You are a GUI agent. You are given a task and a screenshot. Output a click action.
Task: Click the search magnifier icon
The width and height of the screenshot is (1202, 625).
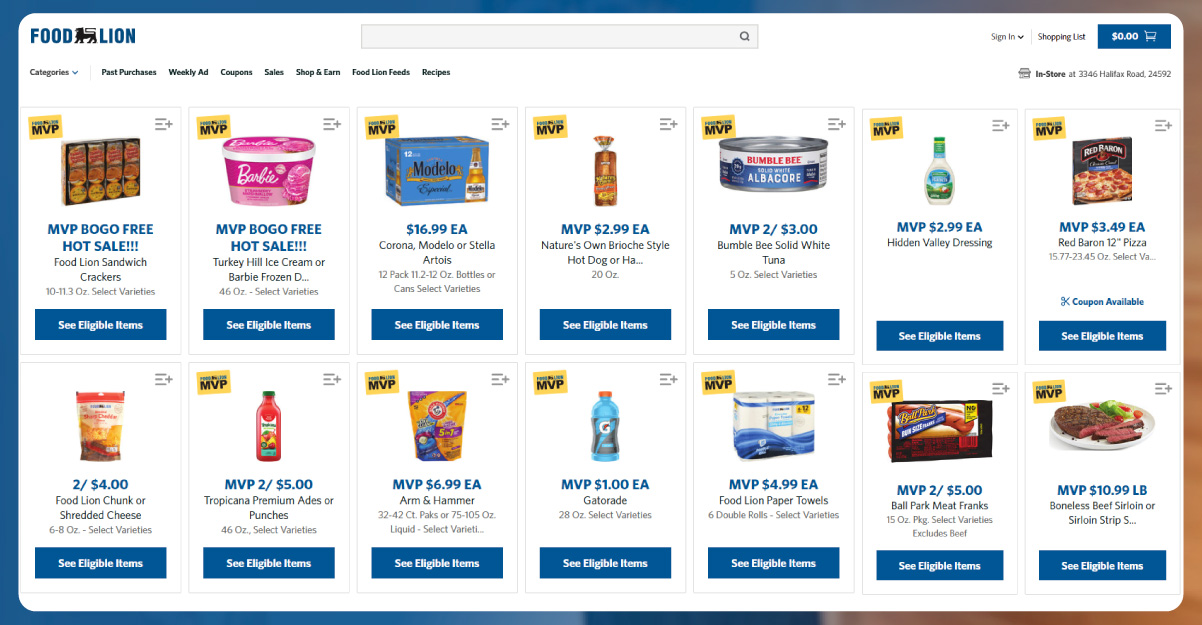744,37
